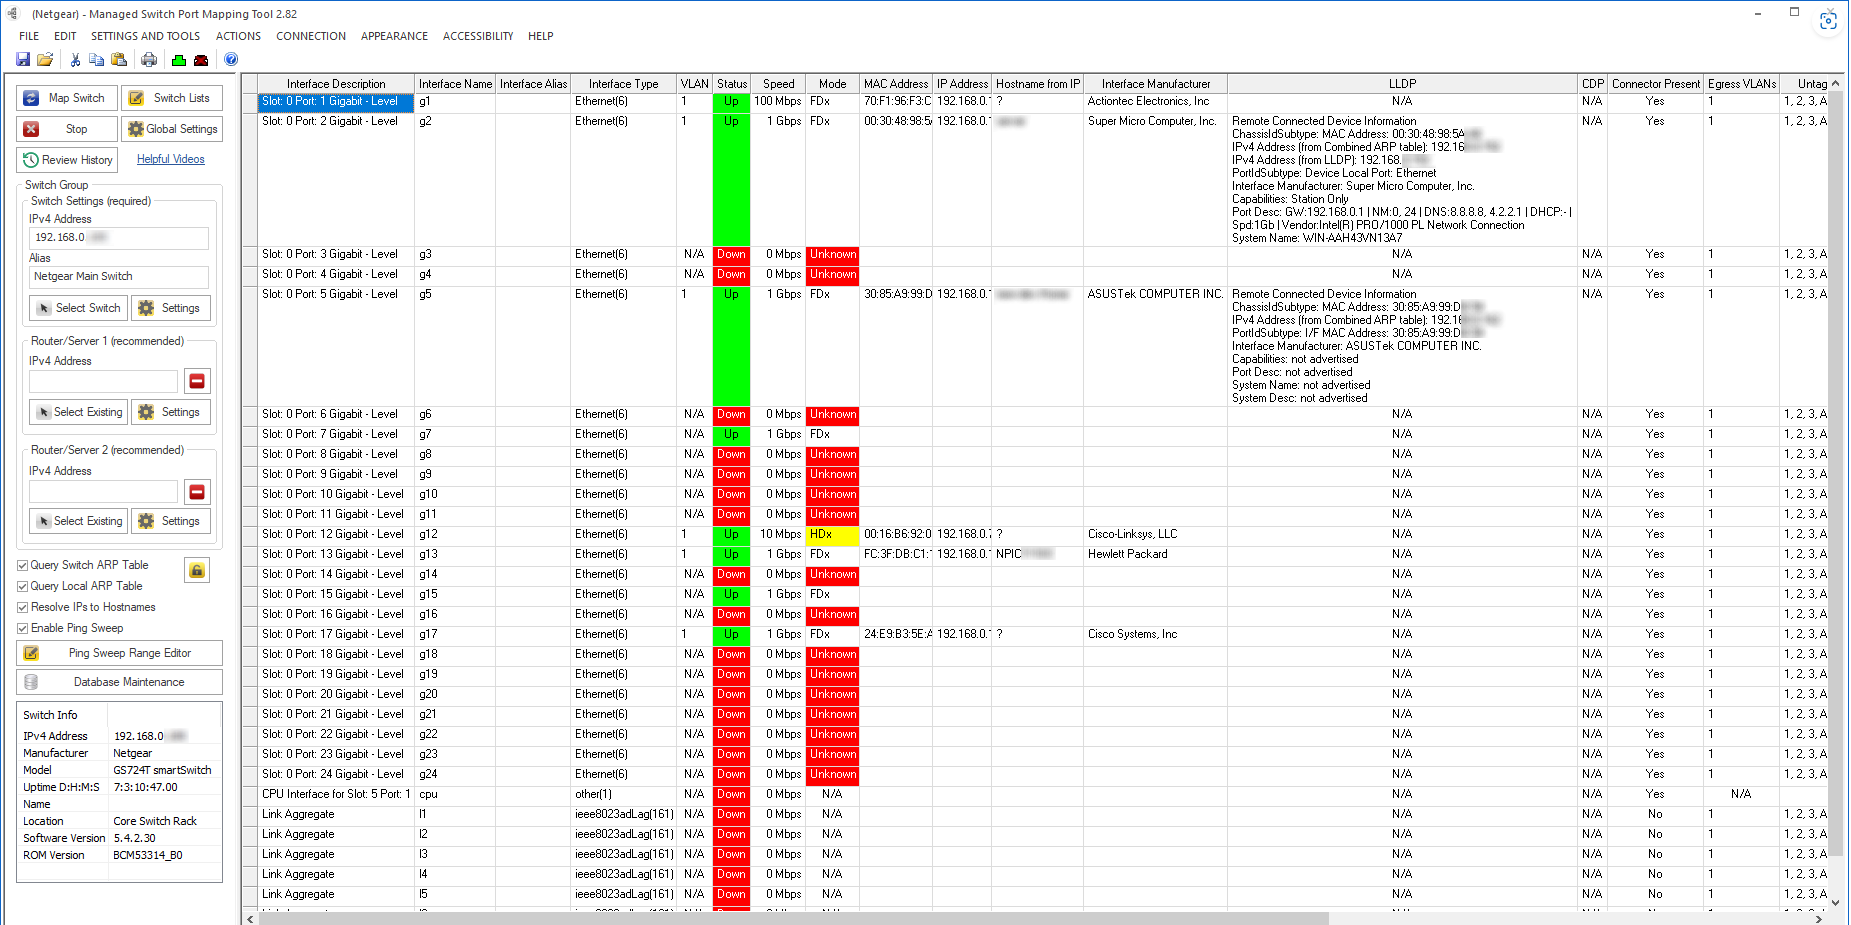Viewport: 1851px width, 925px height.
Task: Sort by the Status column header
Action: pyautogui.click(x=732, y=84)
